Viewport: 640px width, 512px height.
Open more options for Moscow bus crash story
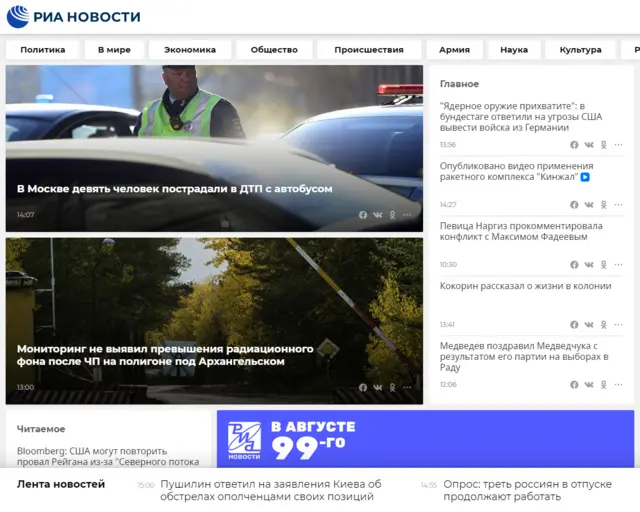click(407, 215)
